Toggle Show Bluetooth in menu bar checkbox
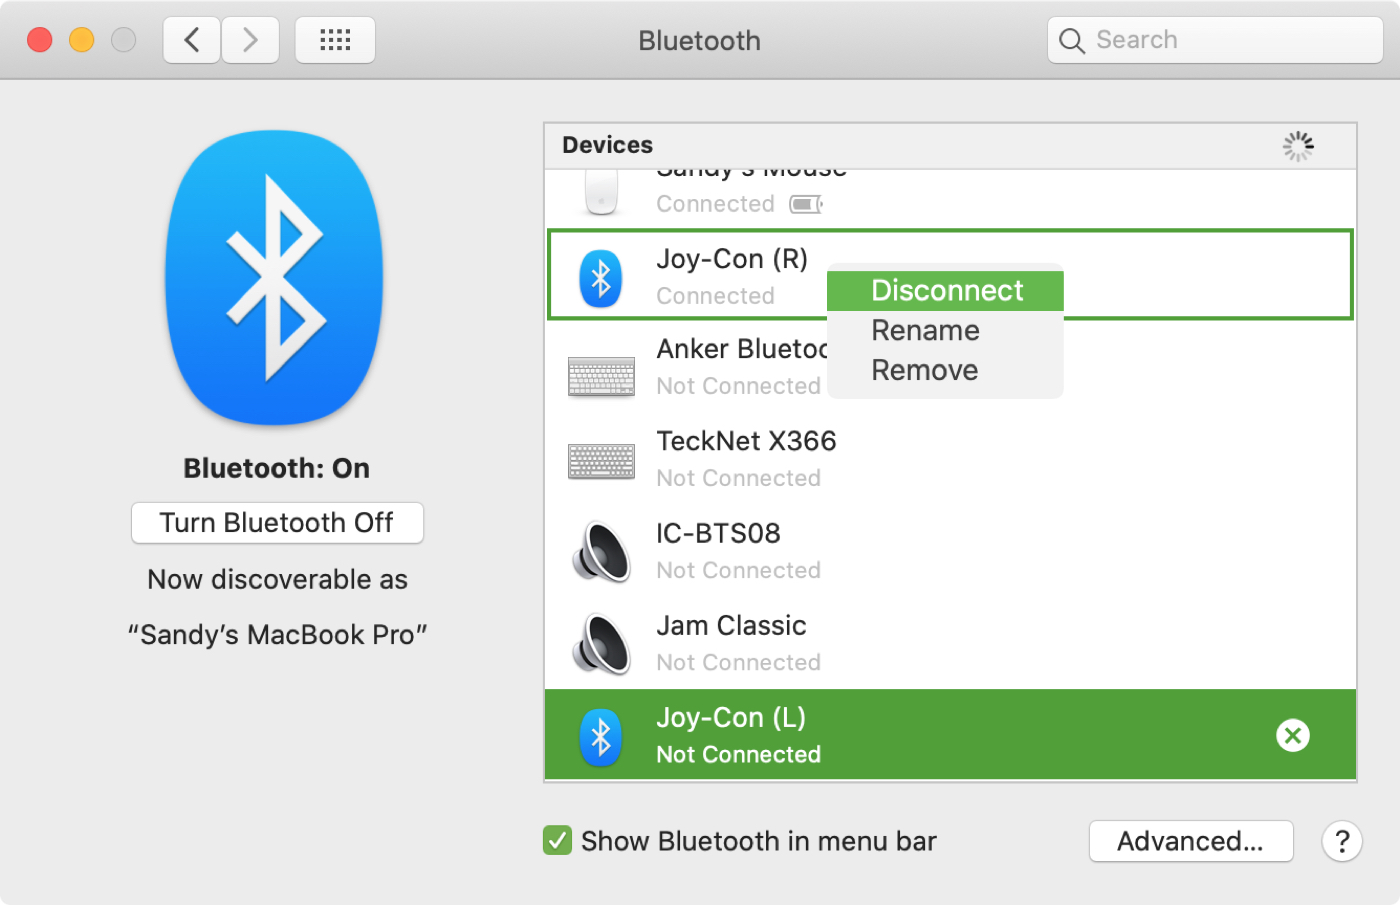The width and height of the screenshot is (1400, 905). [x=557, y=841]
